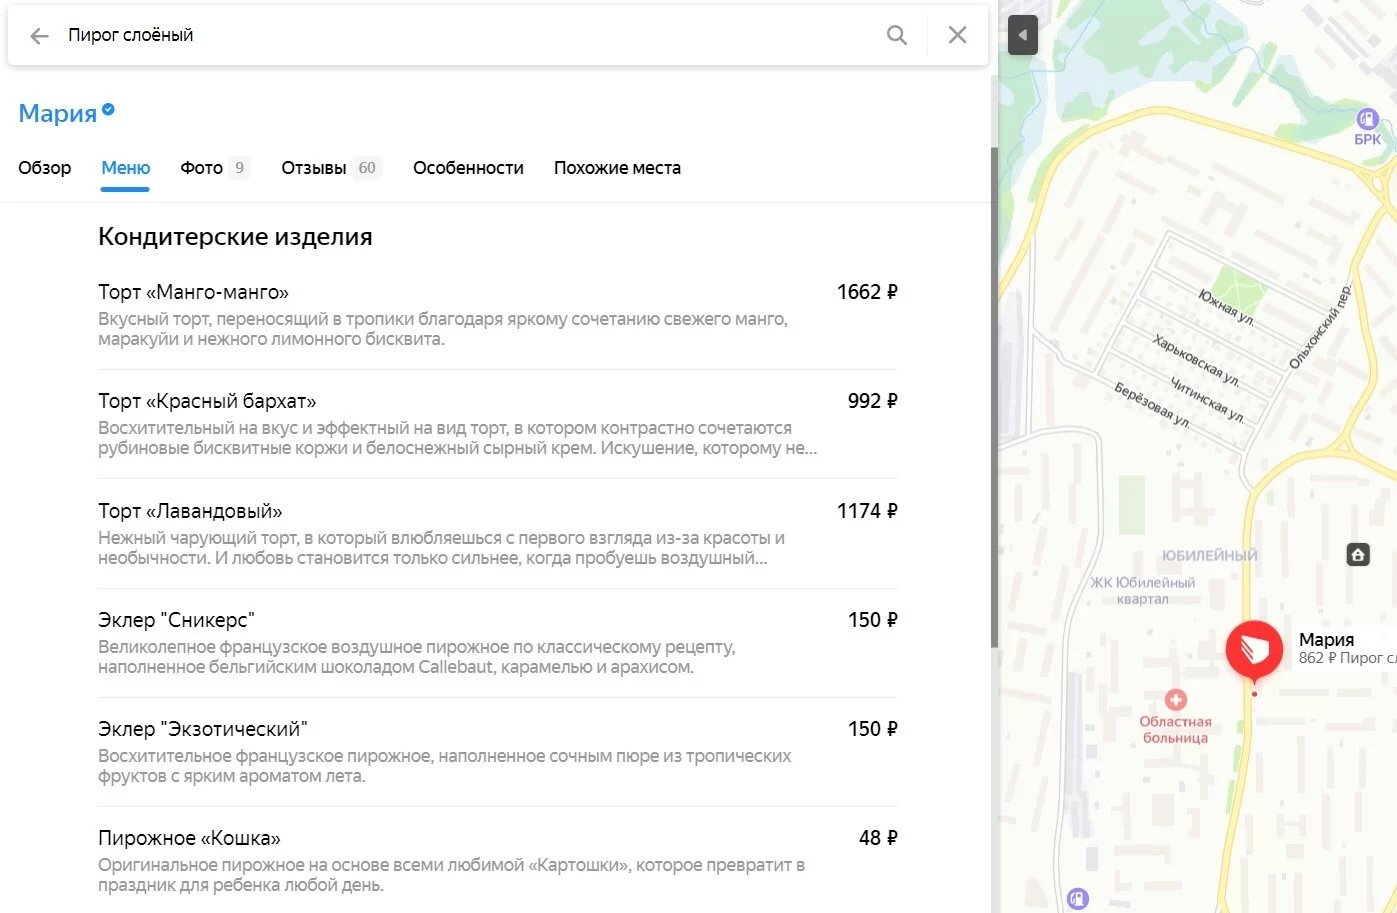Select Эклер "Экзотический" menu item
The image size is (1397, 913).
(x=498, y=751)
